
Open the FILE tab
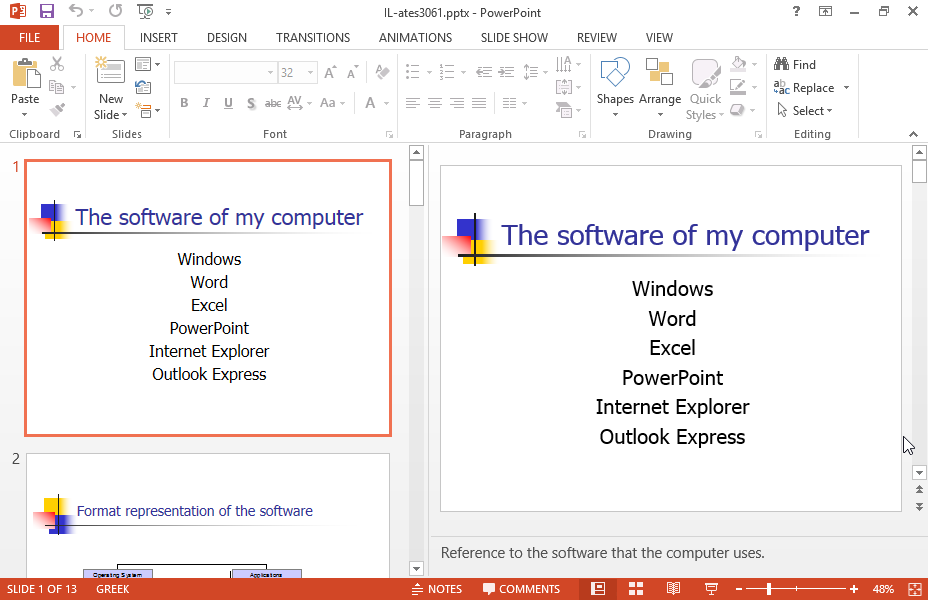[x=30, y=38]
